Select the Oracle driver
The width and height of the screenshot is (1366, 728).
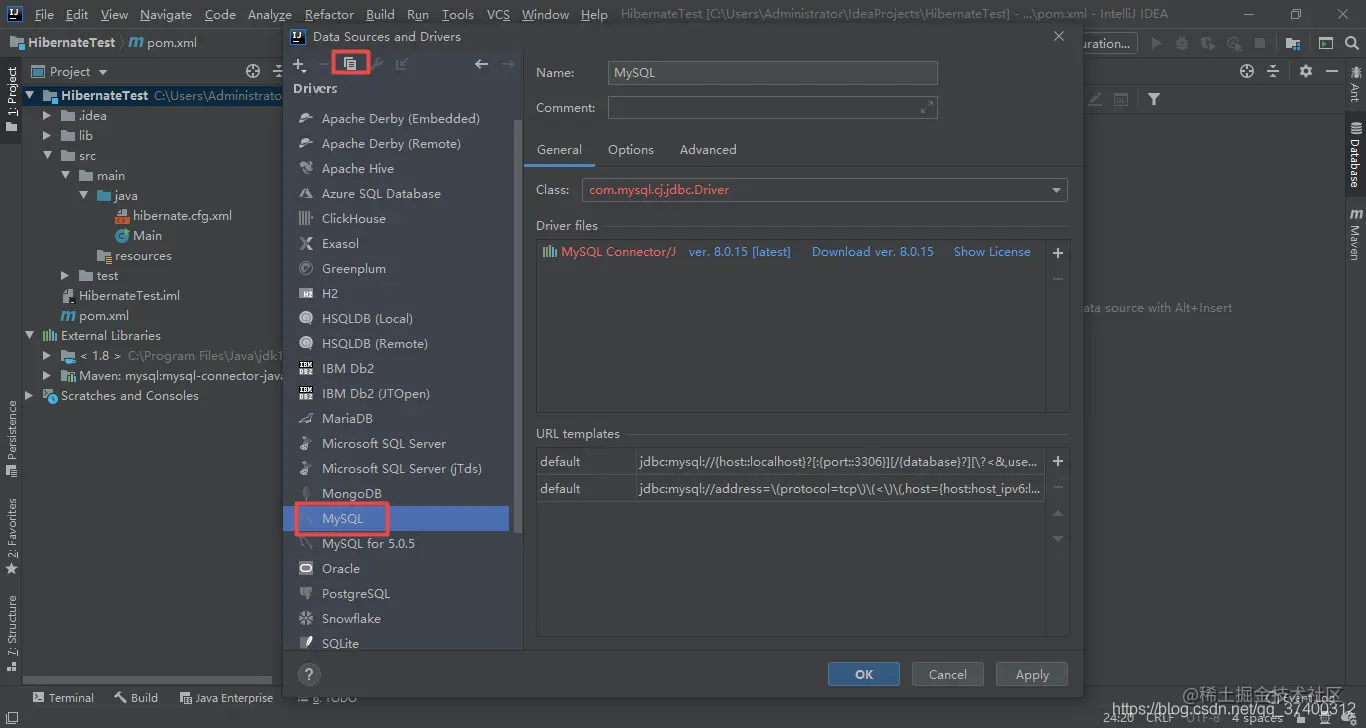(341, 569)
